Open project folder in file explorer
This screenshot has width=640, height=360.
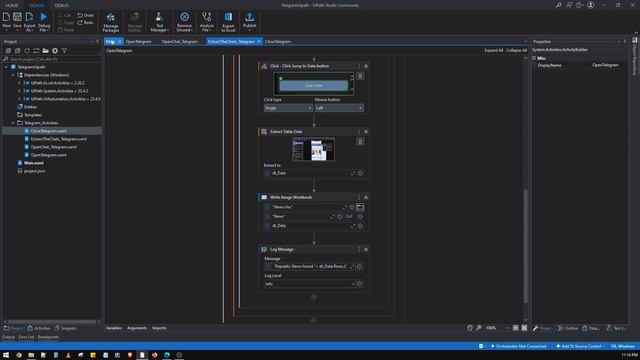[x=45, y=51]
